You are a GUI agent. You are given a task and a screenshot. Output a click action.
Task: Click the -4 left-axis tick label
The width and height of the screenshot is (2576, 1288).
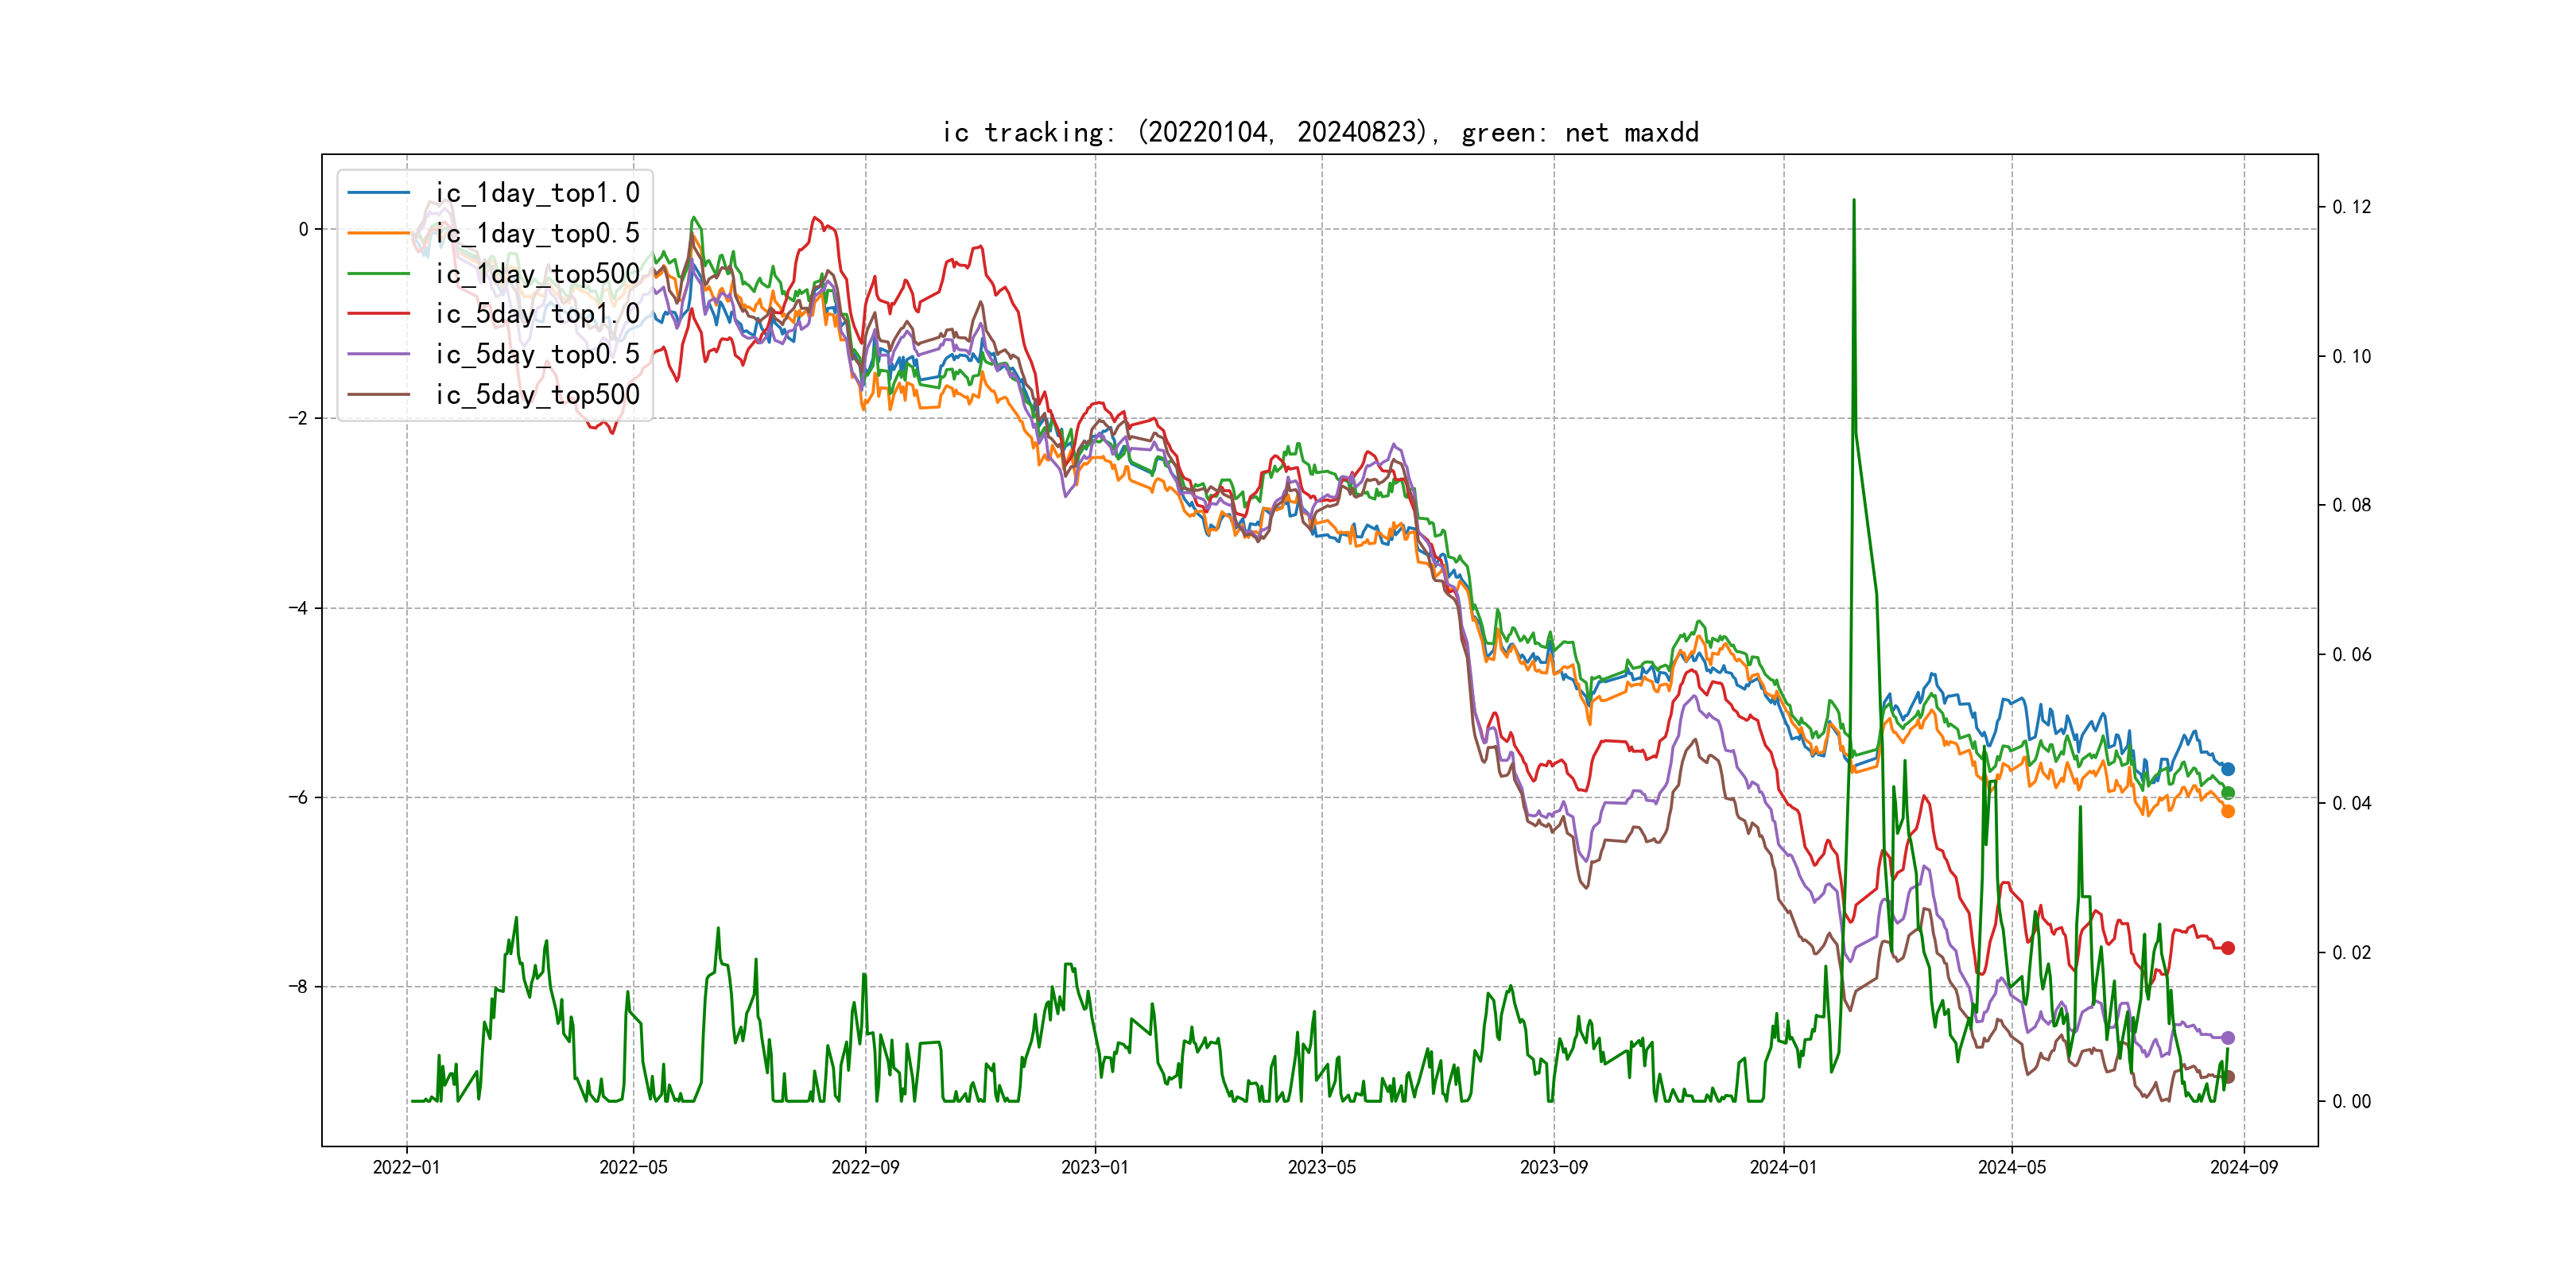(x=298, y=608)
